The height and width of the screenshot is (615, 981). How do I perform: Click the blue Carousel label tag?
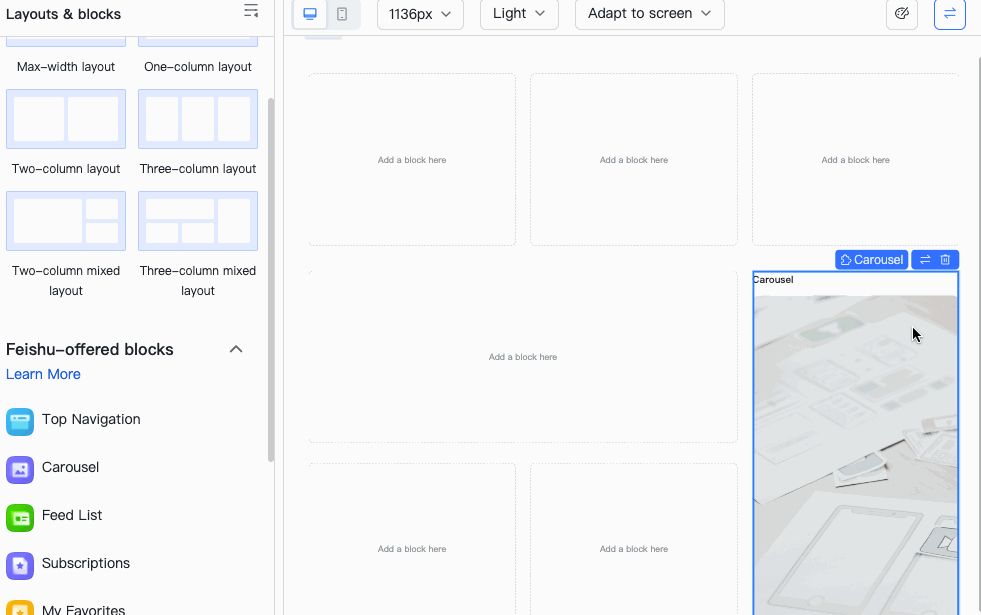point(871,259)
